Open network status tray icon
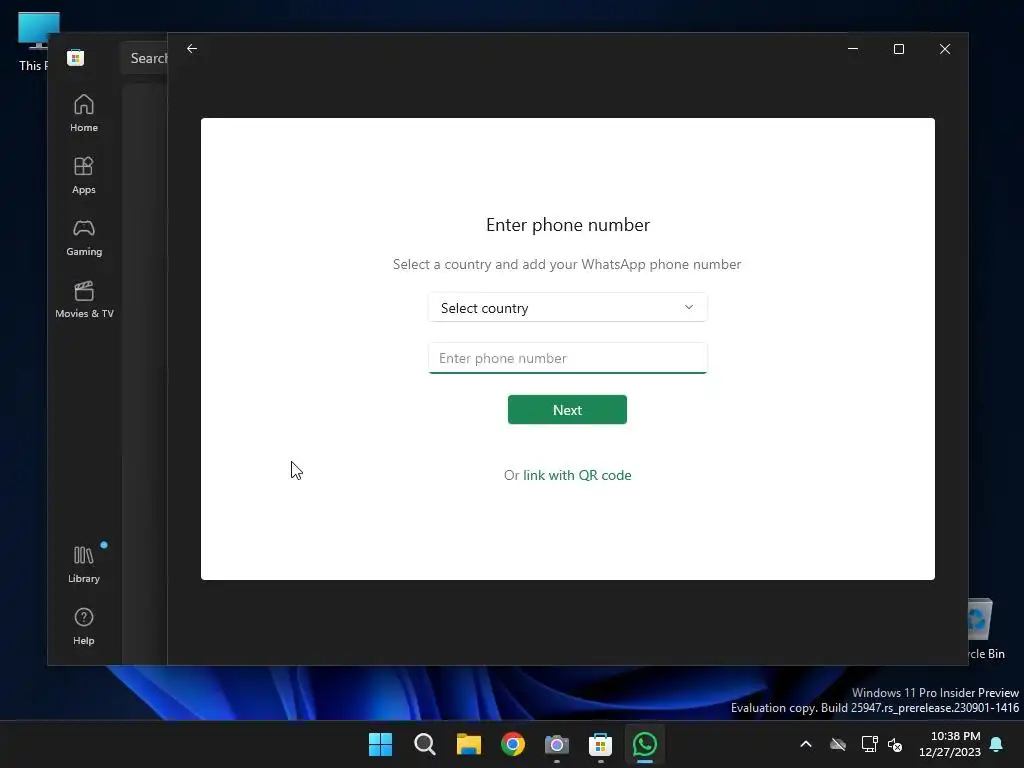This screenshot has width=1024, height=768. coord(869,744)
